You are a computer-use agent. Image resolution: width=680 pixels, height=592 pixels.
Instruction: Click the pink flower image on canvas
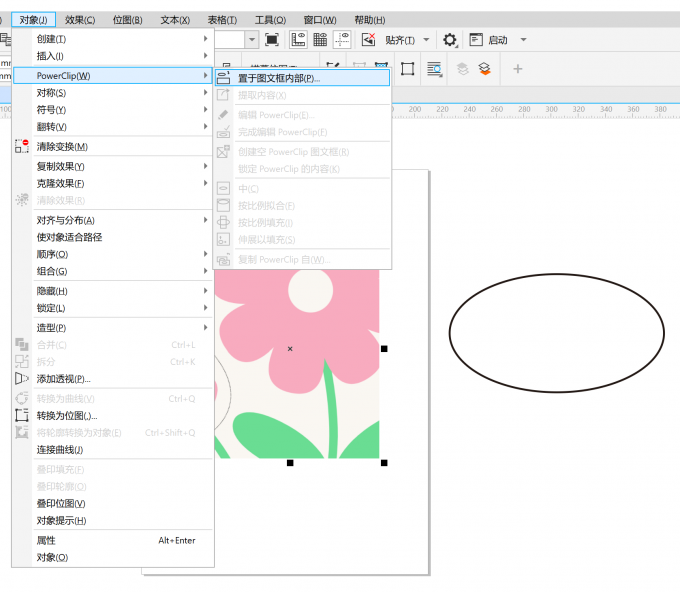(297, 363)
